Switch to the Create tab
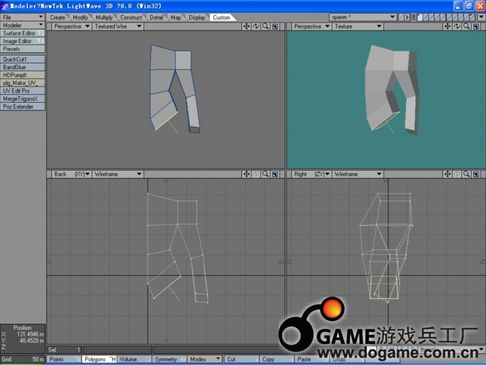The height and width of the screenshot is (365, 486). (x=57, y=17)
